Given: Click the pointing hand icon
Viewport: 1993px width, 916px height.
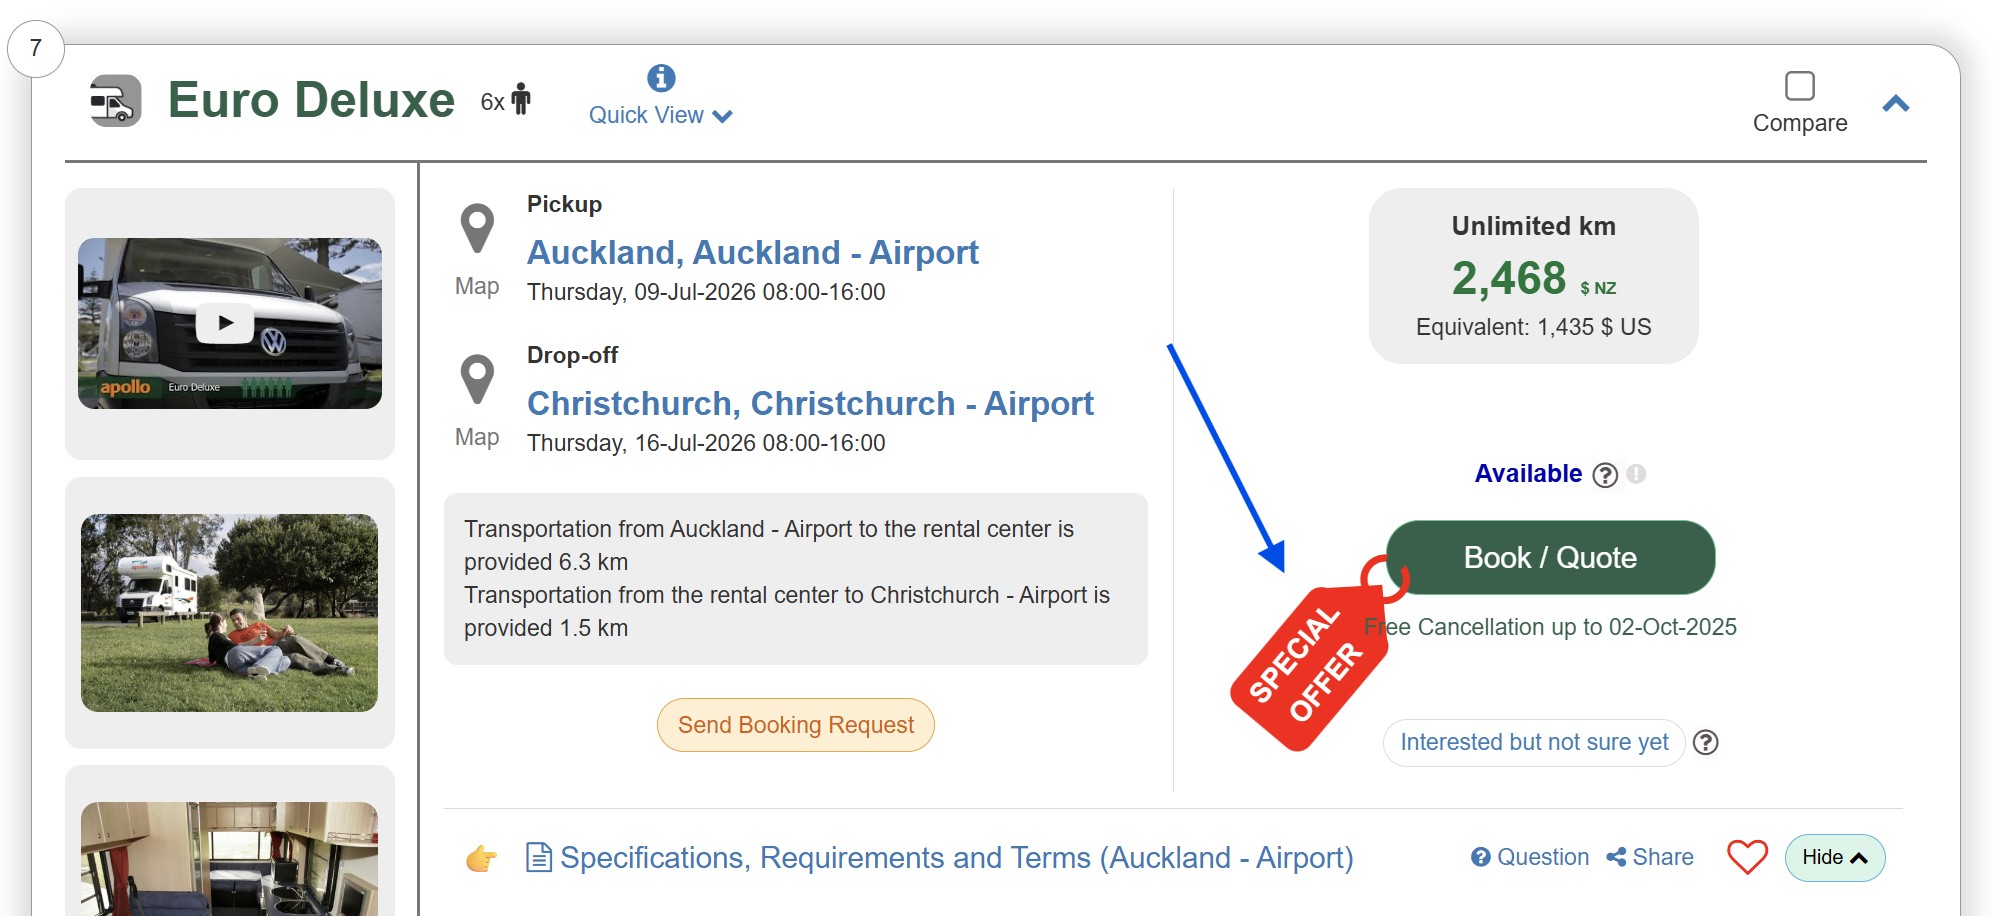Looking at the screenshot, I should (481, 858).
